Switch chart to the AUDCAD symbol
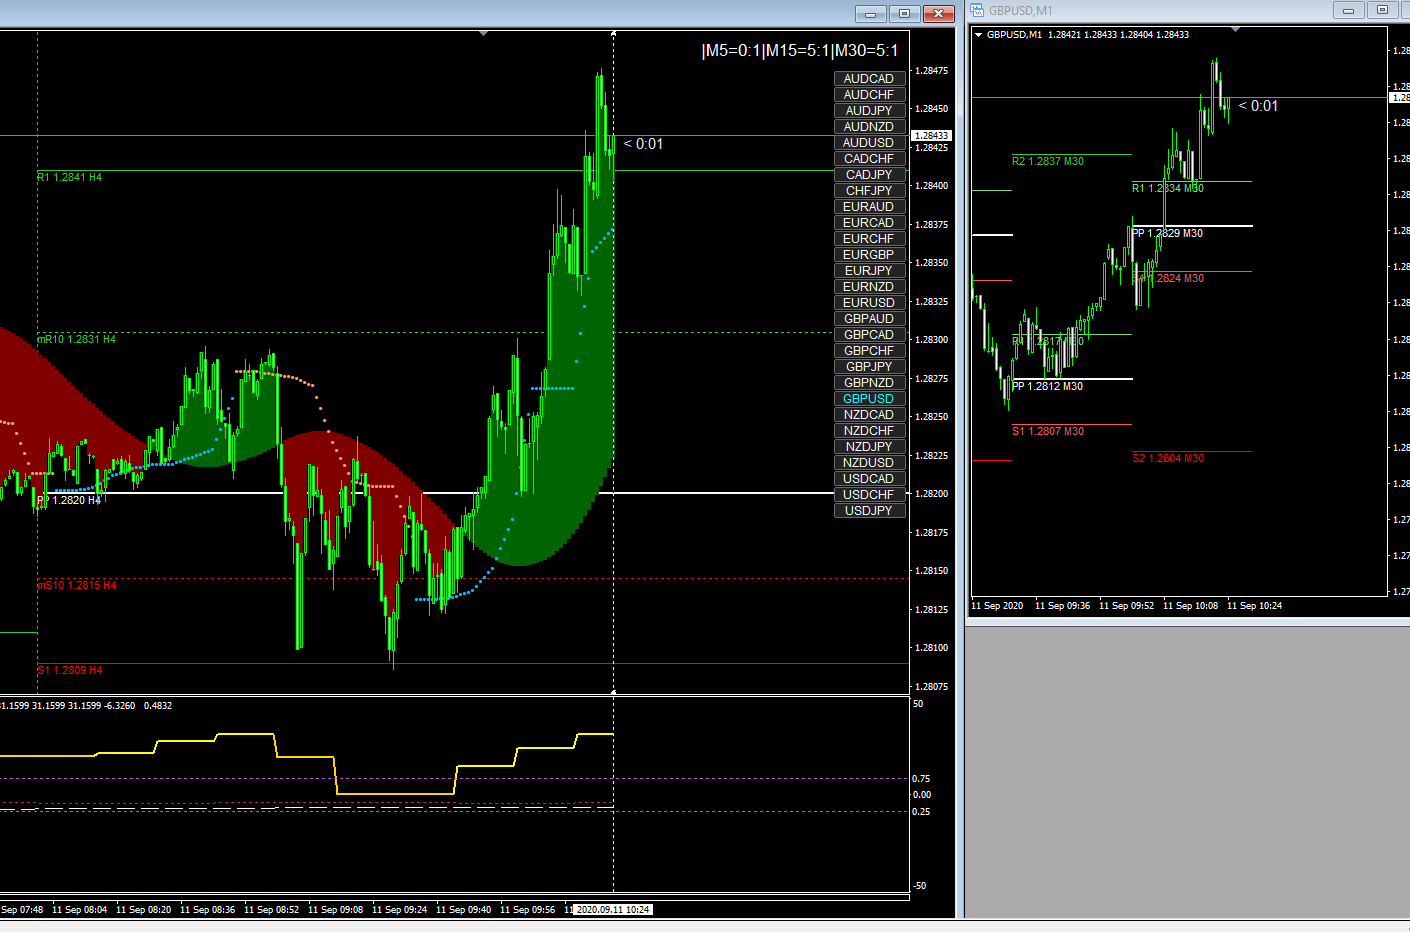The width and height of the screenshot is (1410, 932). [x=869, y=79]
